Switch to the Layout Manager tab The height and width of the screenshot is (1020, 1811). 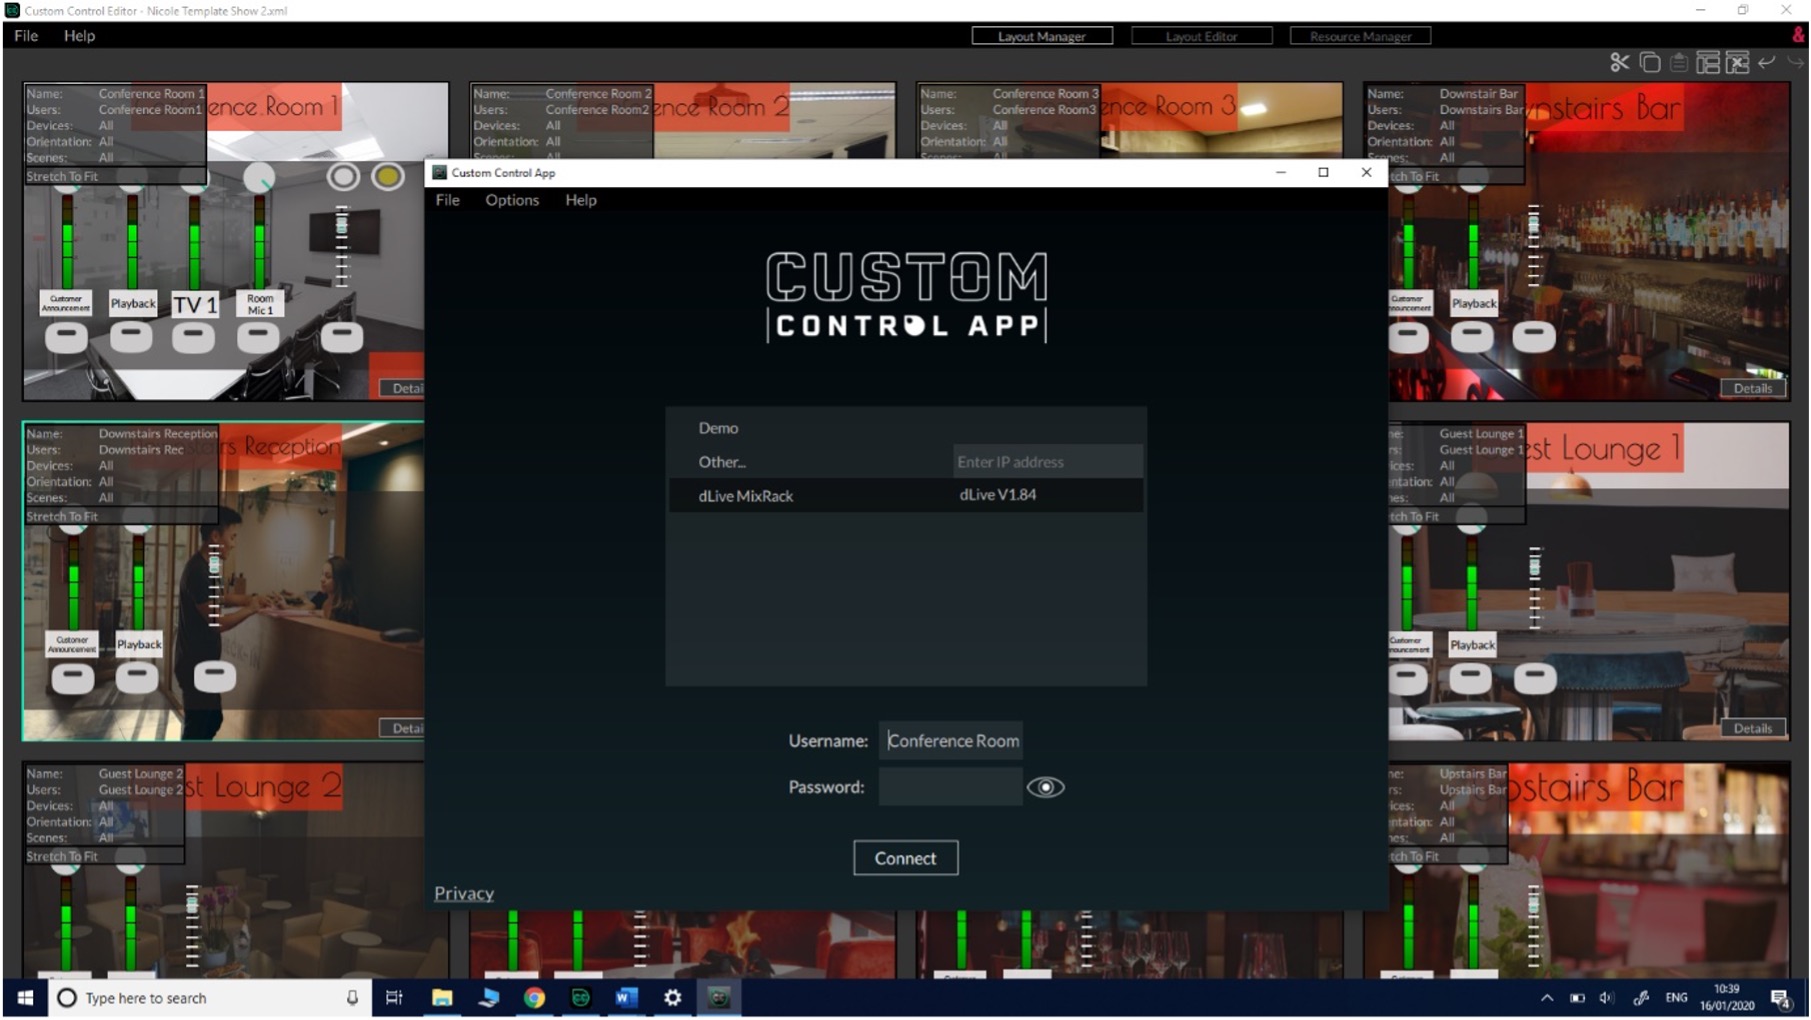pyautogui.click(x=1042, y=36)
